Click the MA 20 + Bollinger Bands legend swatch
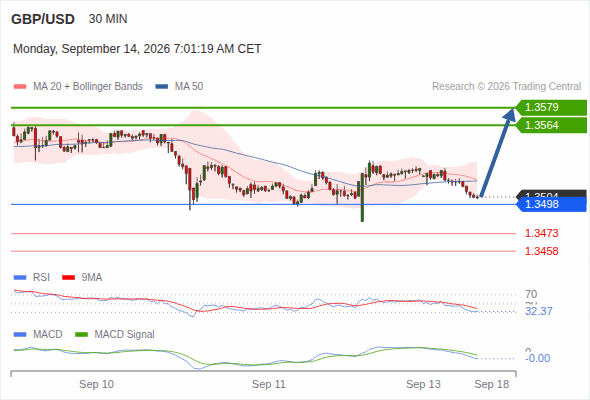 coord(20,87)
